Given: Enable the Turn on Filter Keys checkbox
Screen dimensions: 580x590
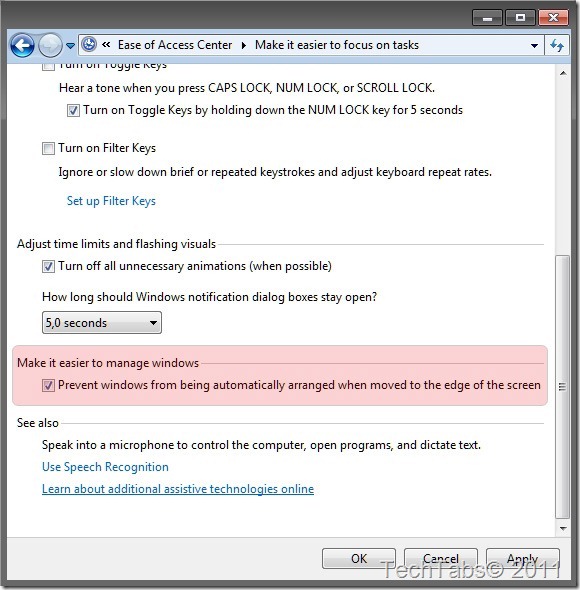Looking at the screenshot, I should [x=48, y=148].
